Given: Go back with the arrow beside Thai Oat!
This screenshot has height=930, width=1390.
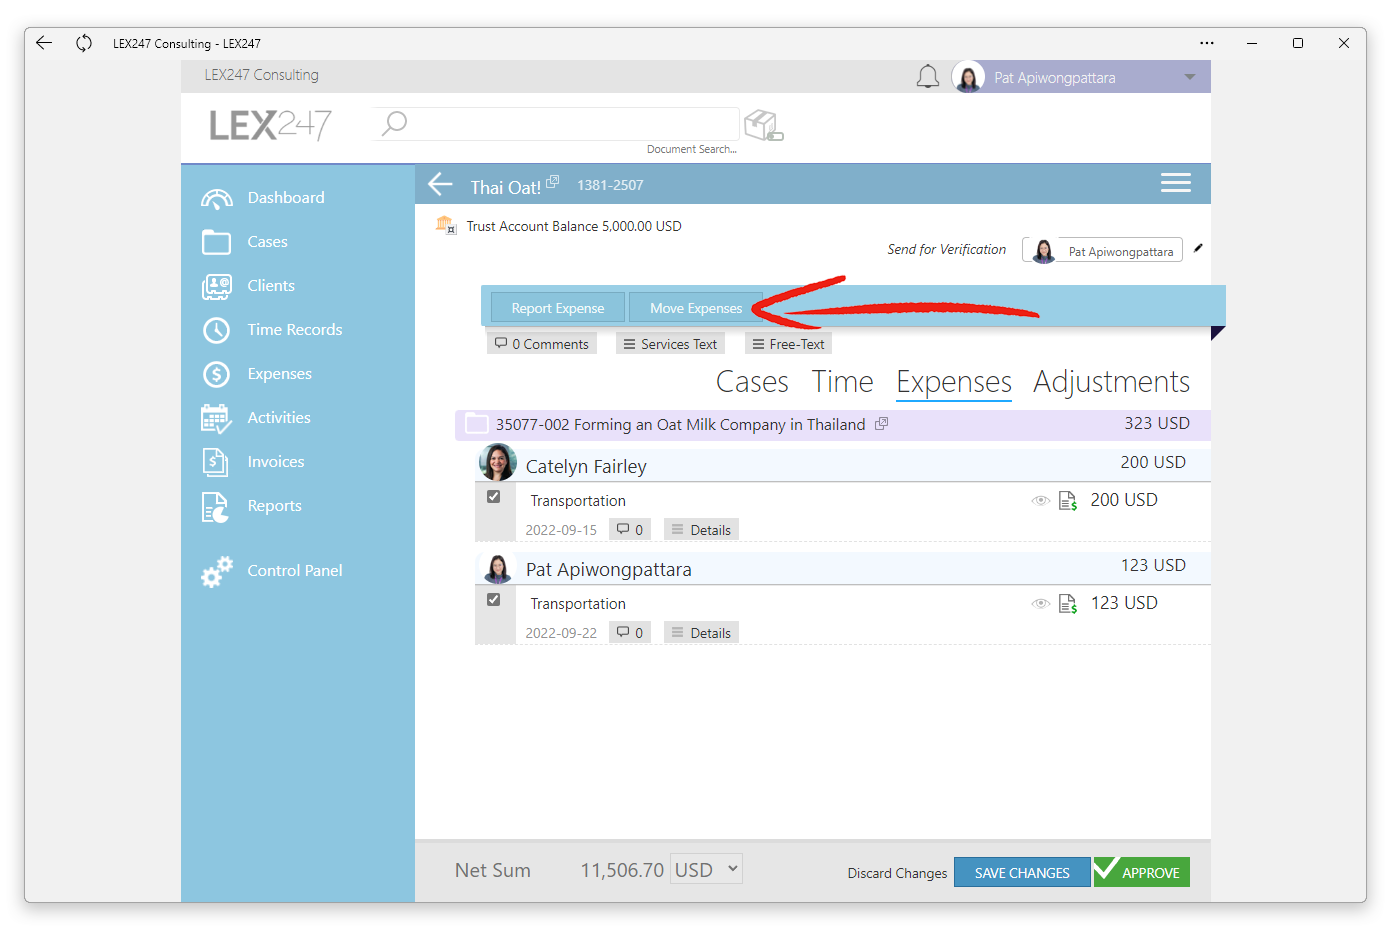Looking at the screenshot, I should tap(441, 184).
